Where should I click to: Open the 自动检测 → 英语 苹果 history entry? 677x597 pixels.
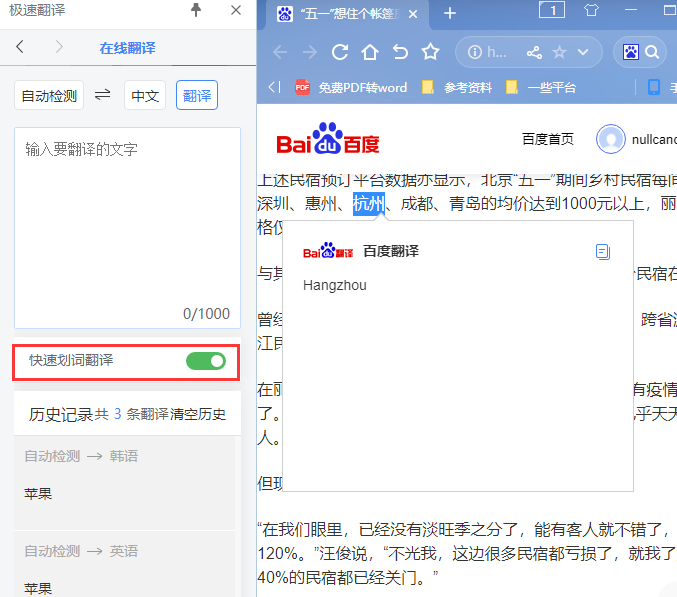[x=124, y=565]
